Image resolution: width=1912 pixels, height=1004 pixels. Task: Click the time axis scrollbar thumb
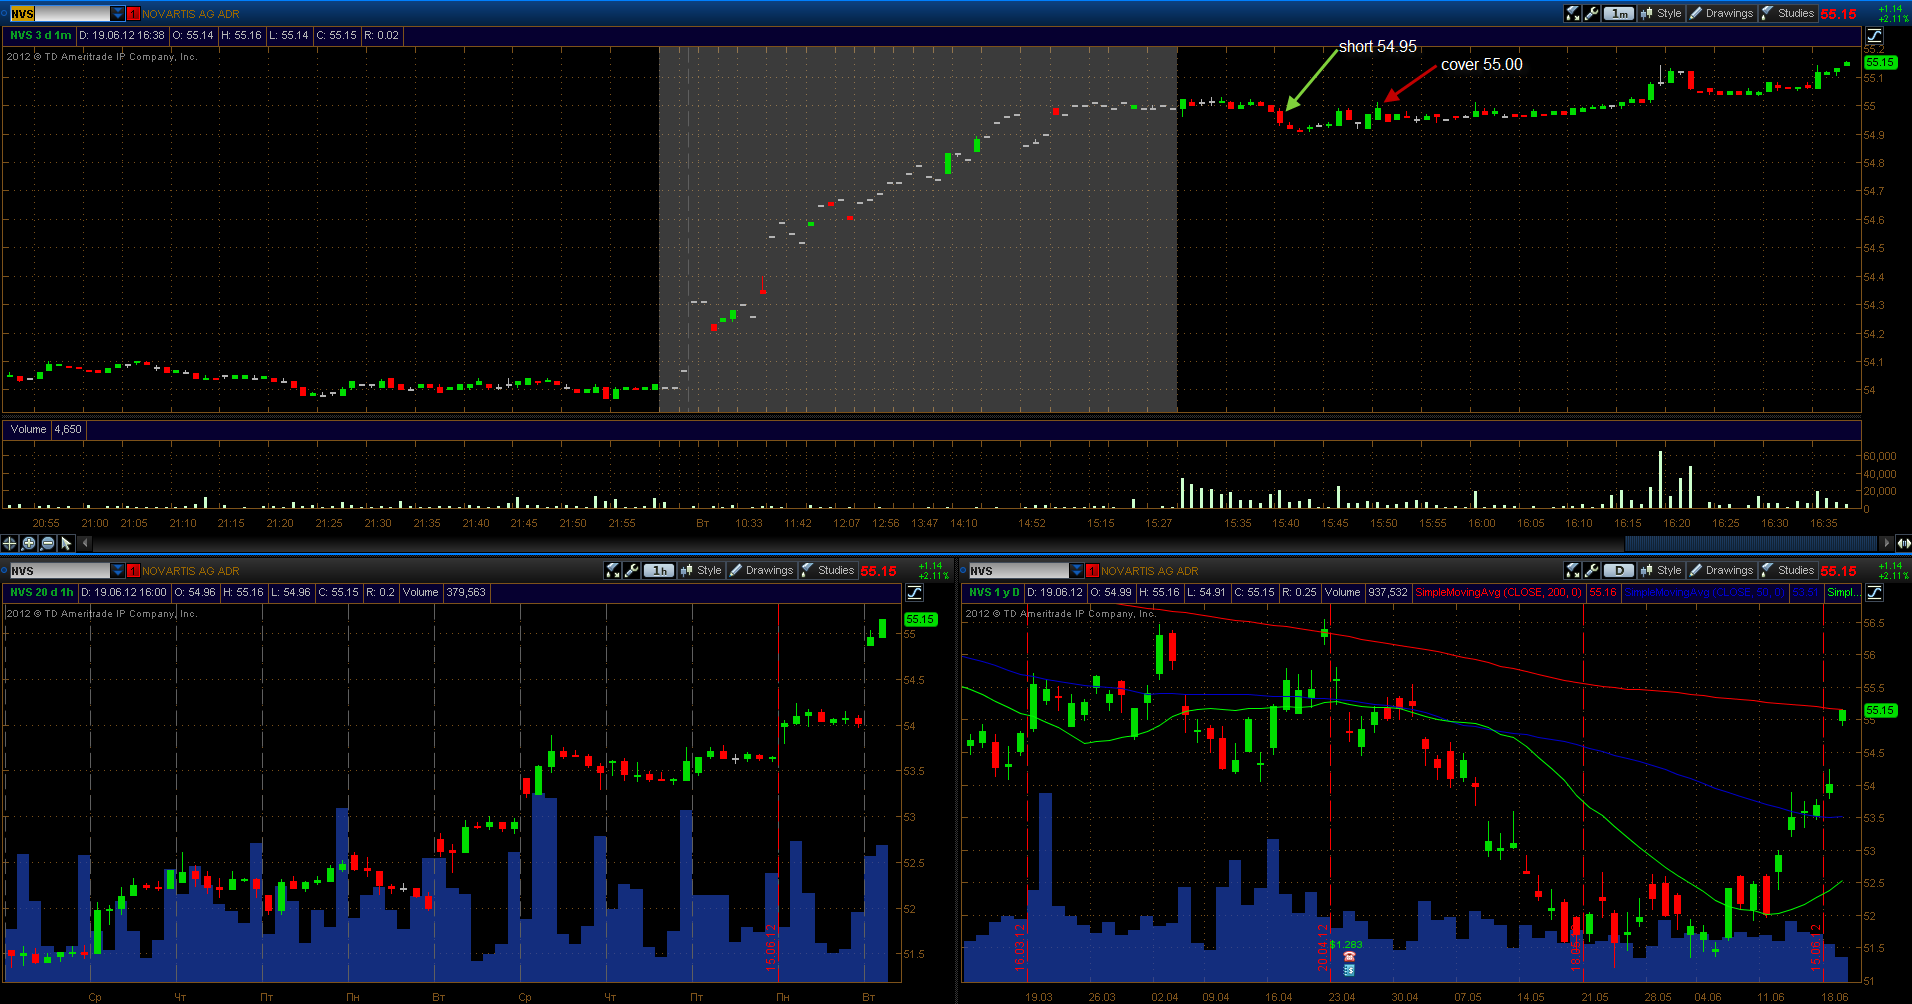1752,543
